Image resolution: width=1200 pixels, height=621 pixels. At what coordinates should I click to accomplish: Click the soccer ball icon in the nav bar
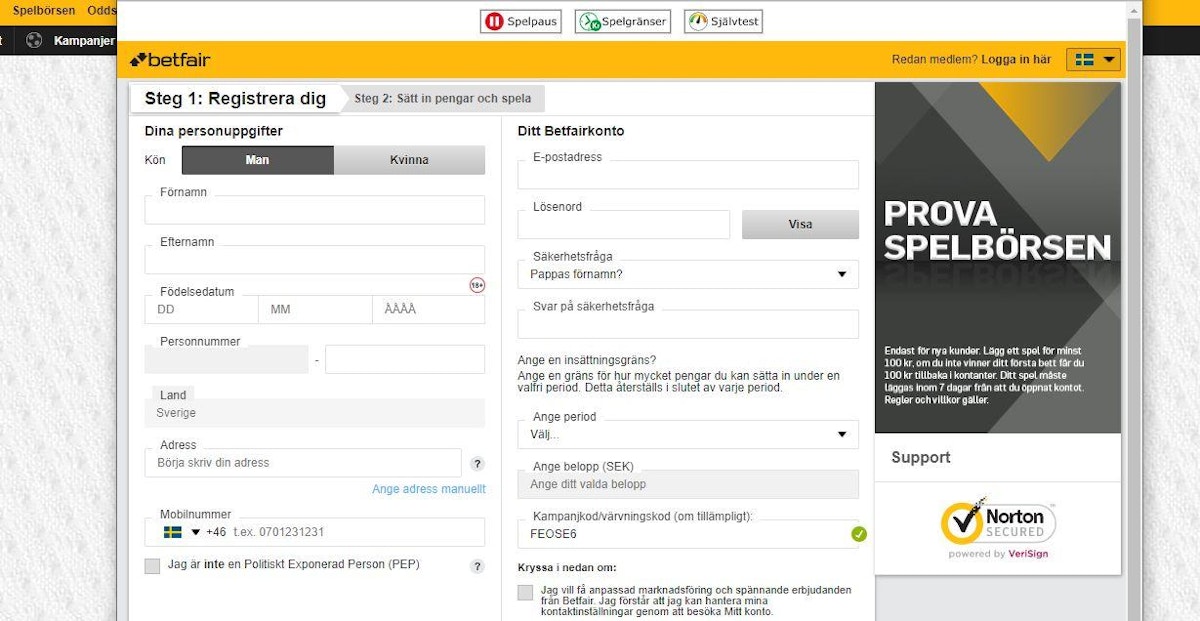click(34, 41)
